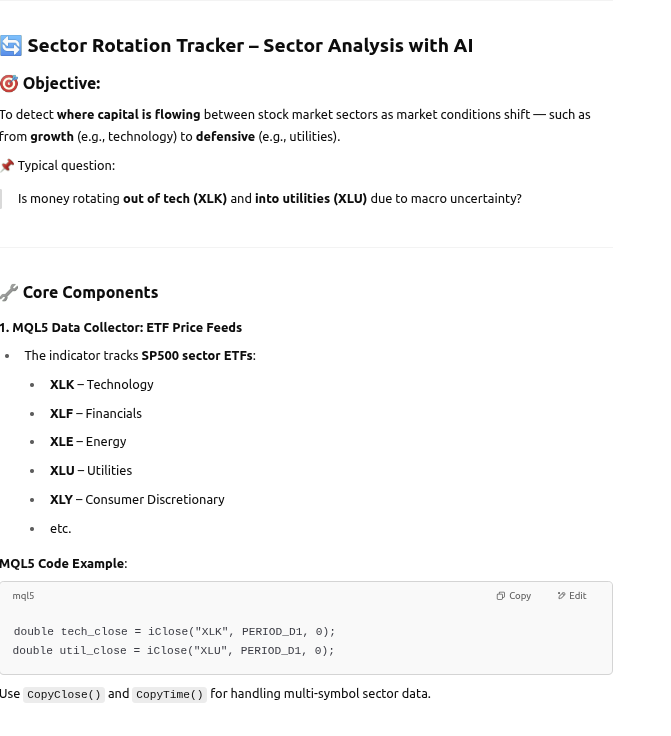Image resolution: width=671 pixels, height=736 pixels.
Task: Click the Edit button on the code block
Action: [x=572, y=596]
